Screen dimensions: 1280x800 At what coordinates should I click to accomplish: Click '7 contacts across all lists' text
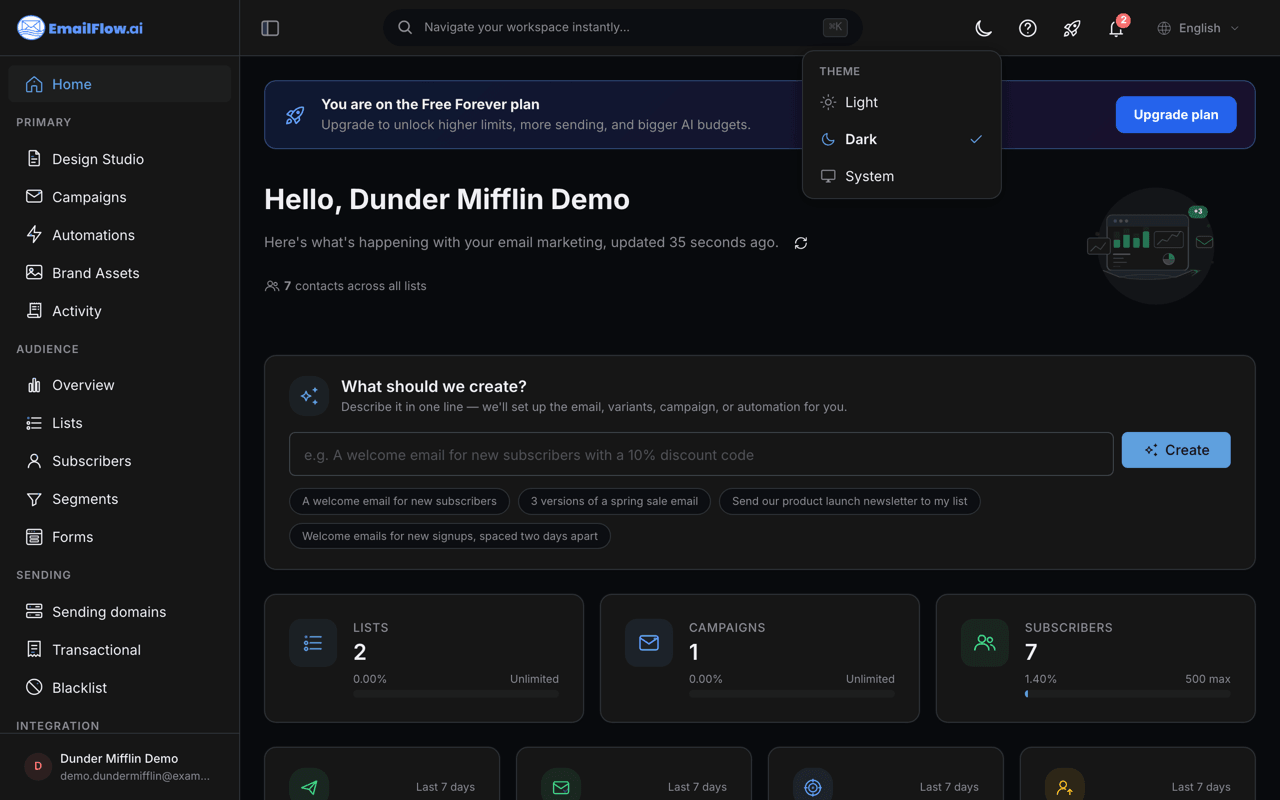click(355, 286)
